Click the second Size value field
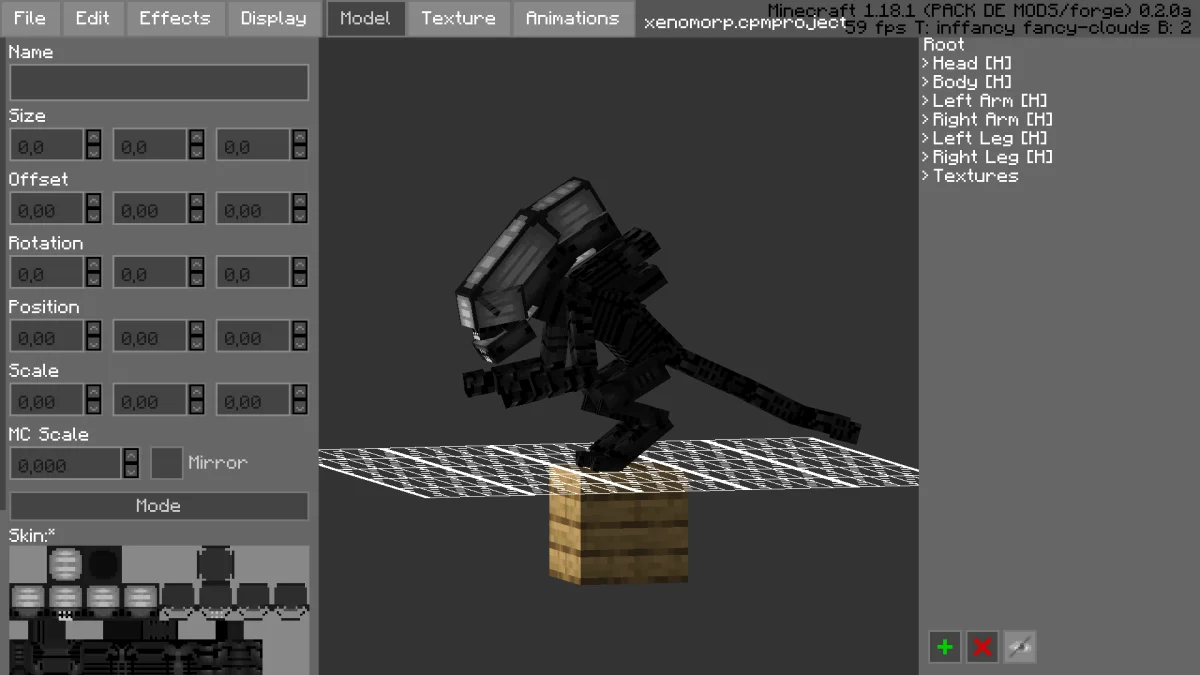Viewport: 1200px width, 675px height. click(x=150, y=145)
